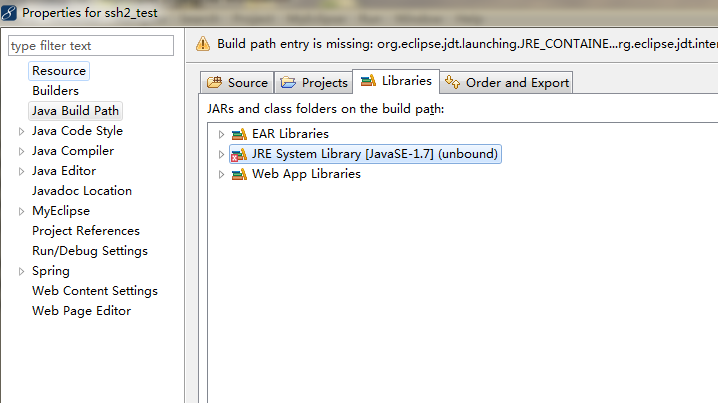
Task: Open the MyEclipse properties page
Action: (61, 211)
